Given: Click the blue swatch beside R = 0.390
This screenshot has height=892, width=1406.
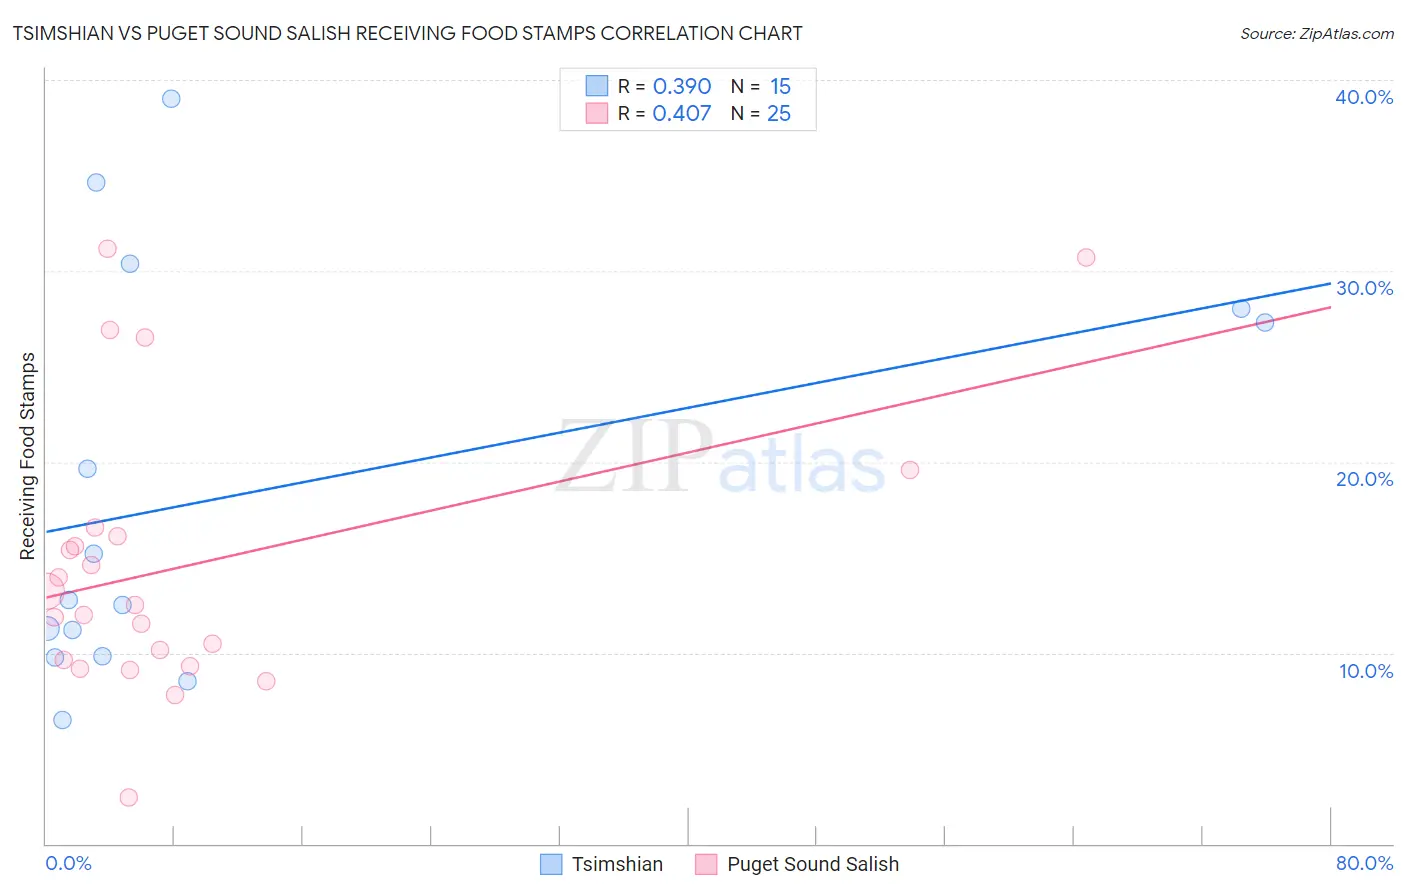Looking at the screenshot, I should [597, 86].
